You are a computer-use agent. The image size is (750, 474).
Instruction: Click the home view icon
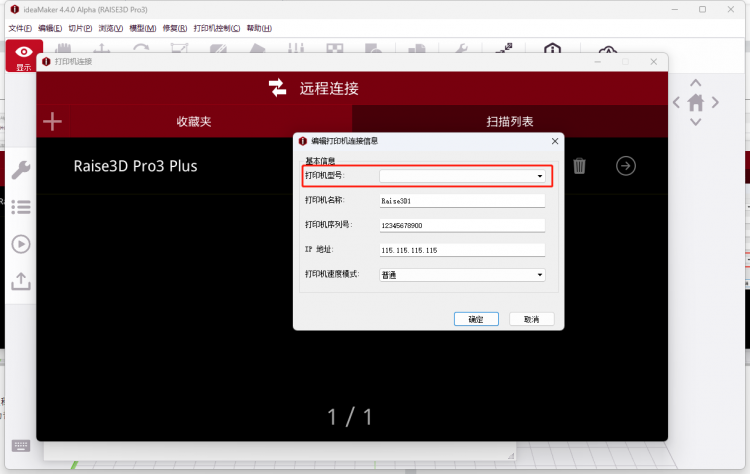[x=695, y=102]
